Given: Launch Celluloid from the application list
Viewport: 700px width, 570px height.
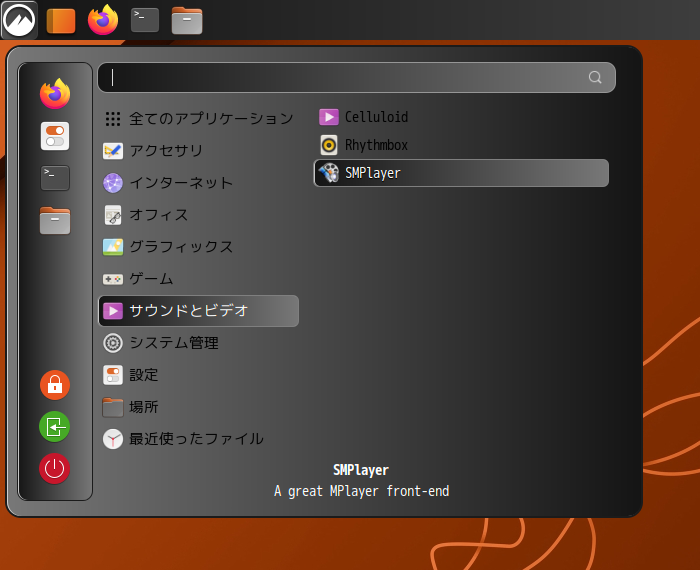Looking at the screenshot, I should point(461,117).
